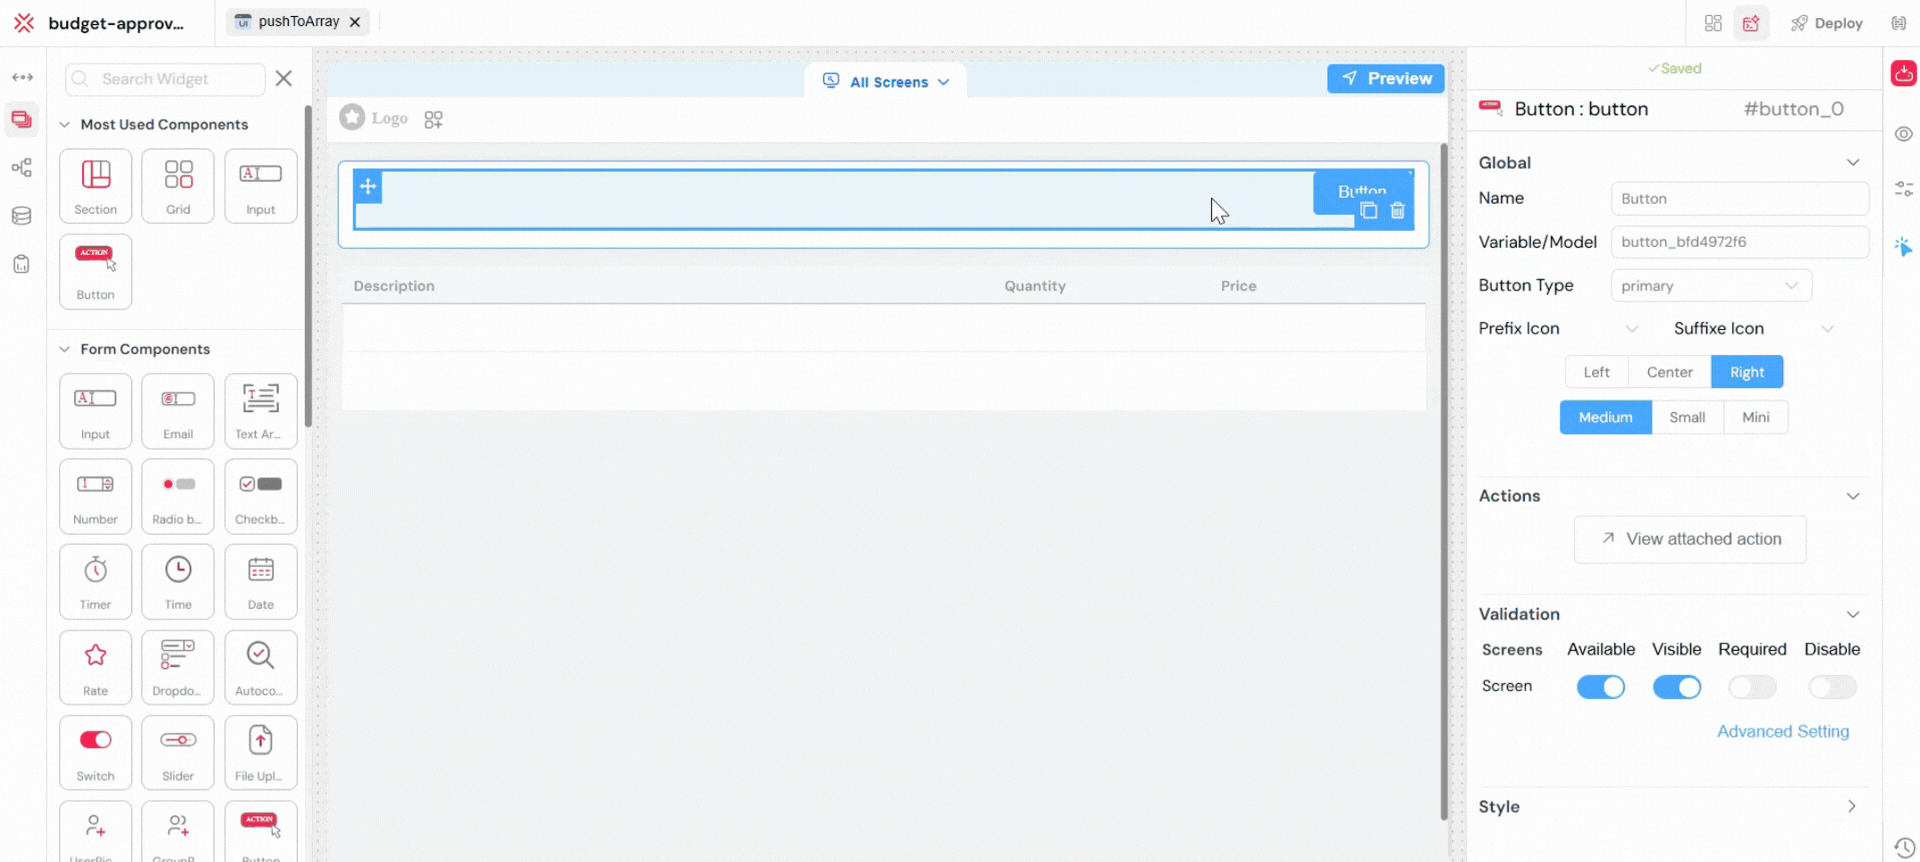The image size is (1920, 862).
Task: Open the Advanced Setting link
Action: [1782, 731]
